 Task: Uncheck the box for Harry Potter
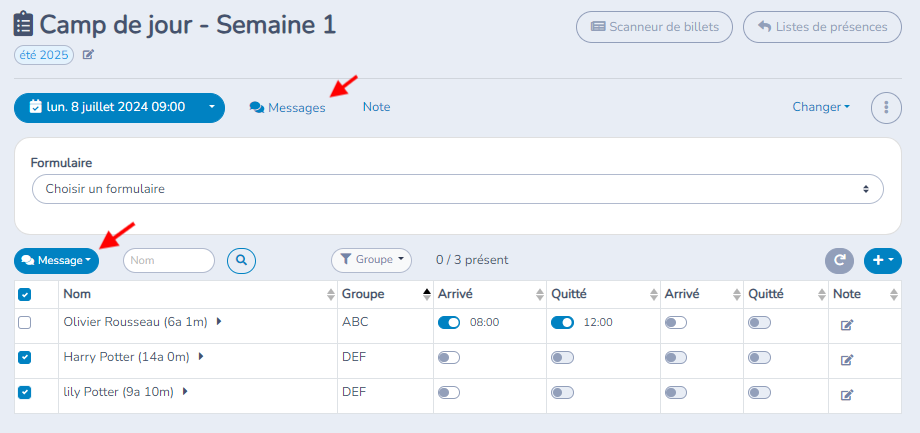click(x=24, y=357)
